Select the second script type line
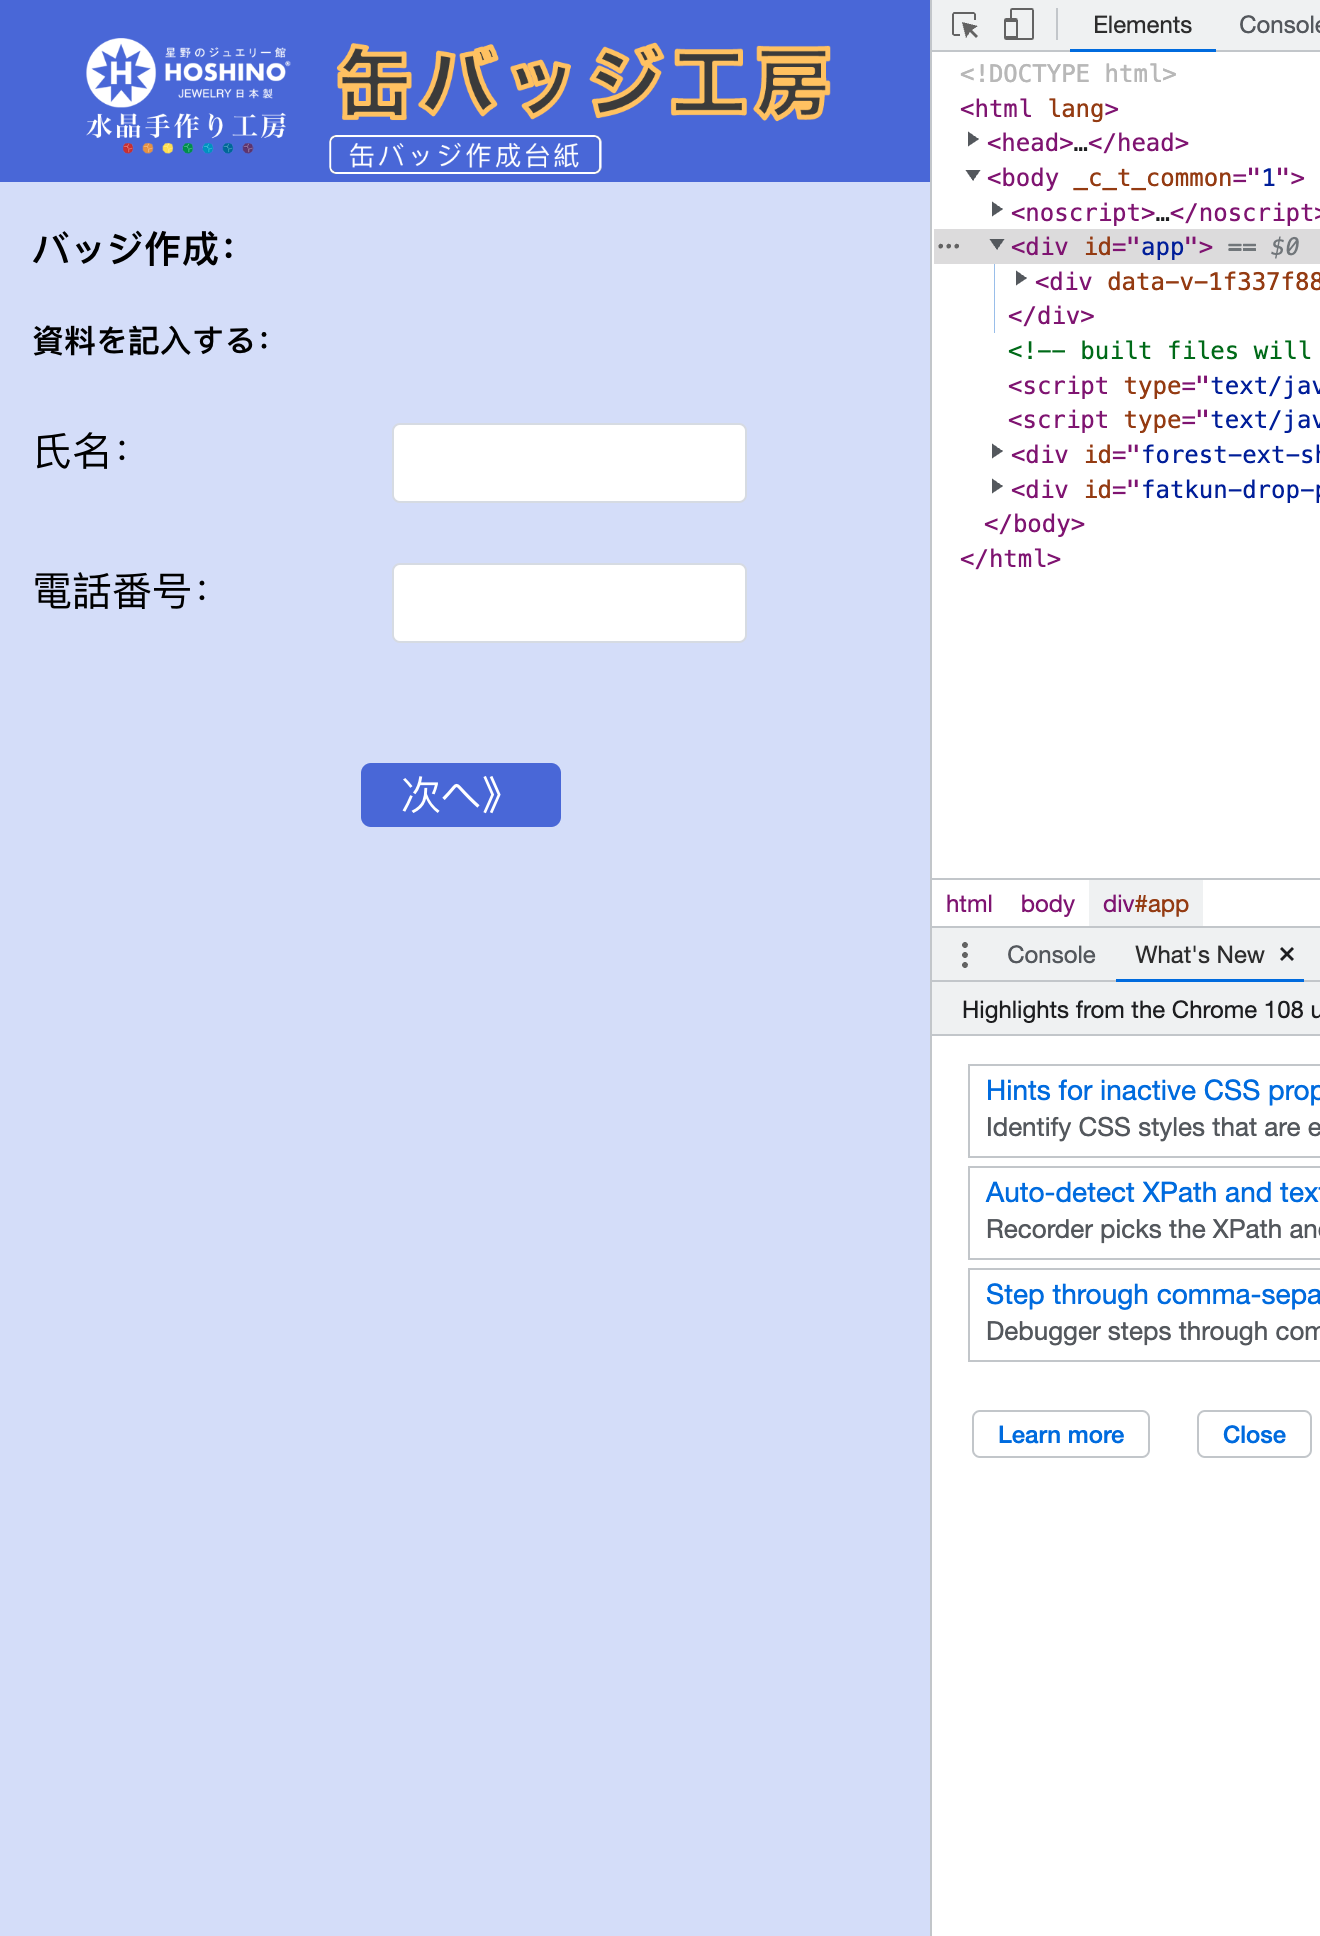The image size is (1320, 1936). pos(1163,419)
